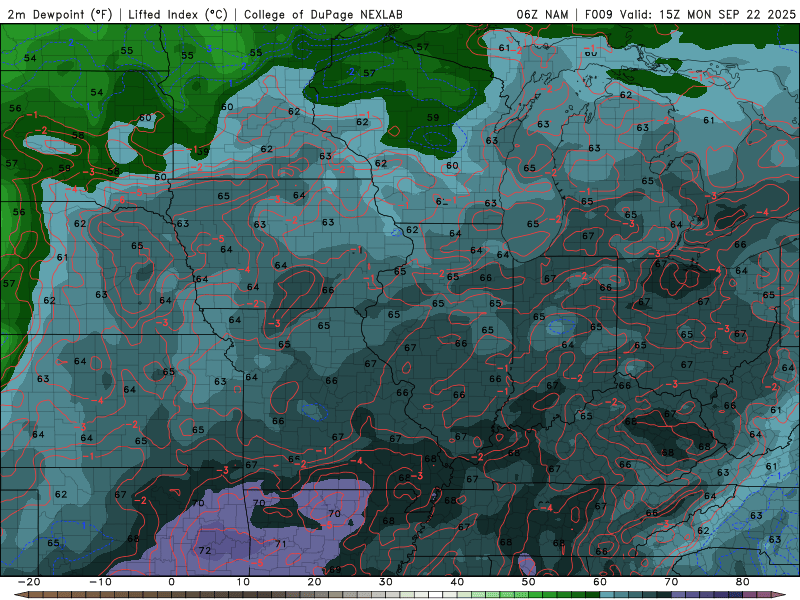
Task: Click the left arrow end of the colorbar
Action: (x=20, y=594)
